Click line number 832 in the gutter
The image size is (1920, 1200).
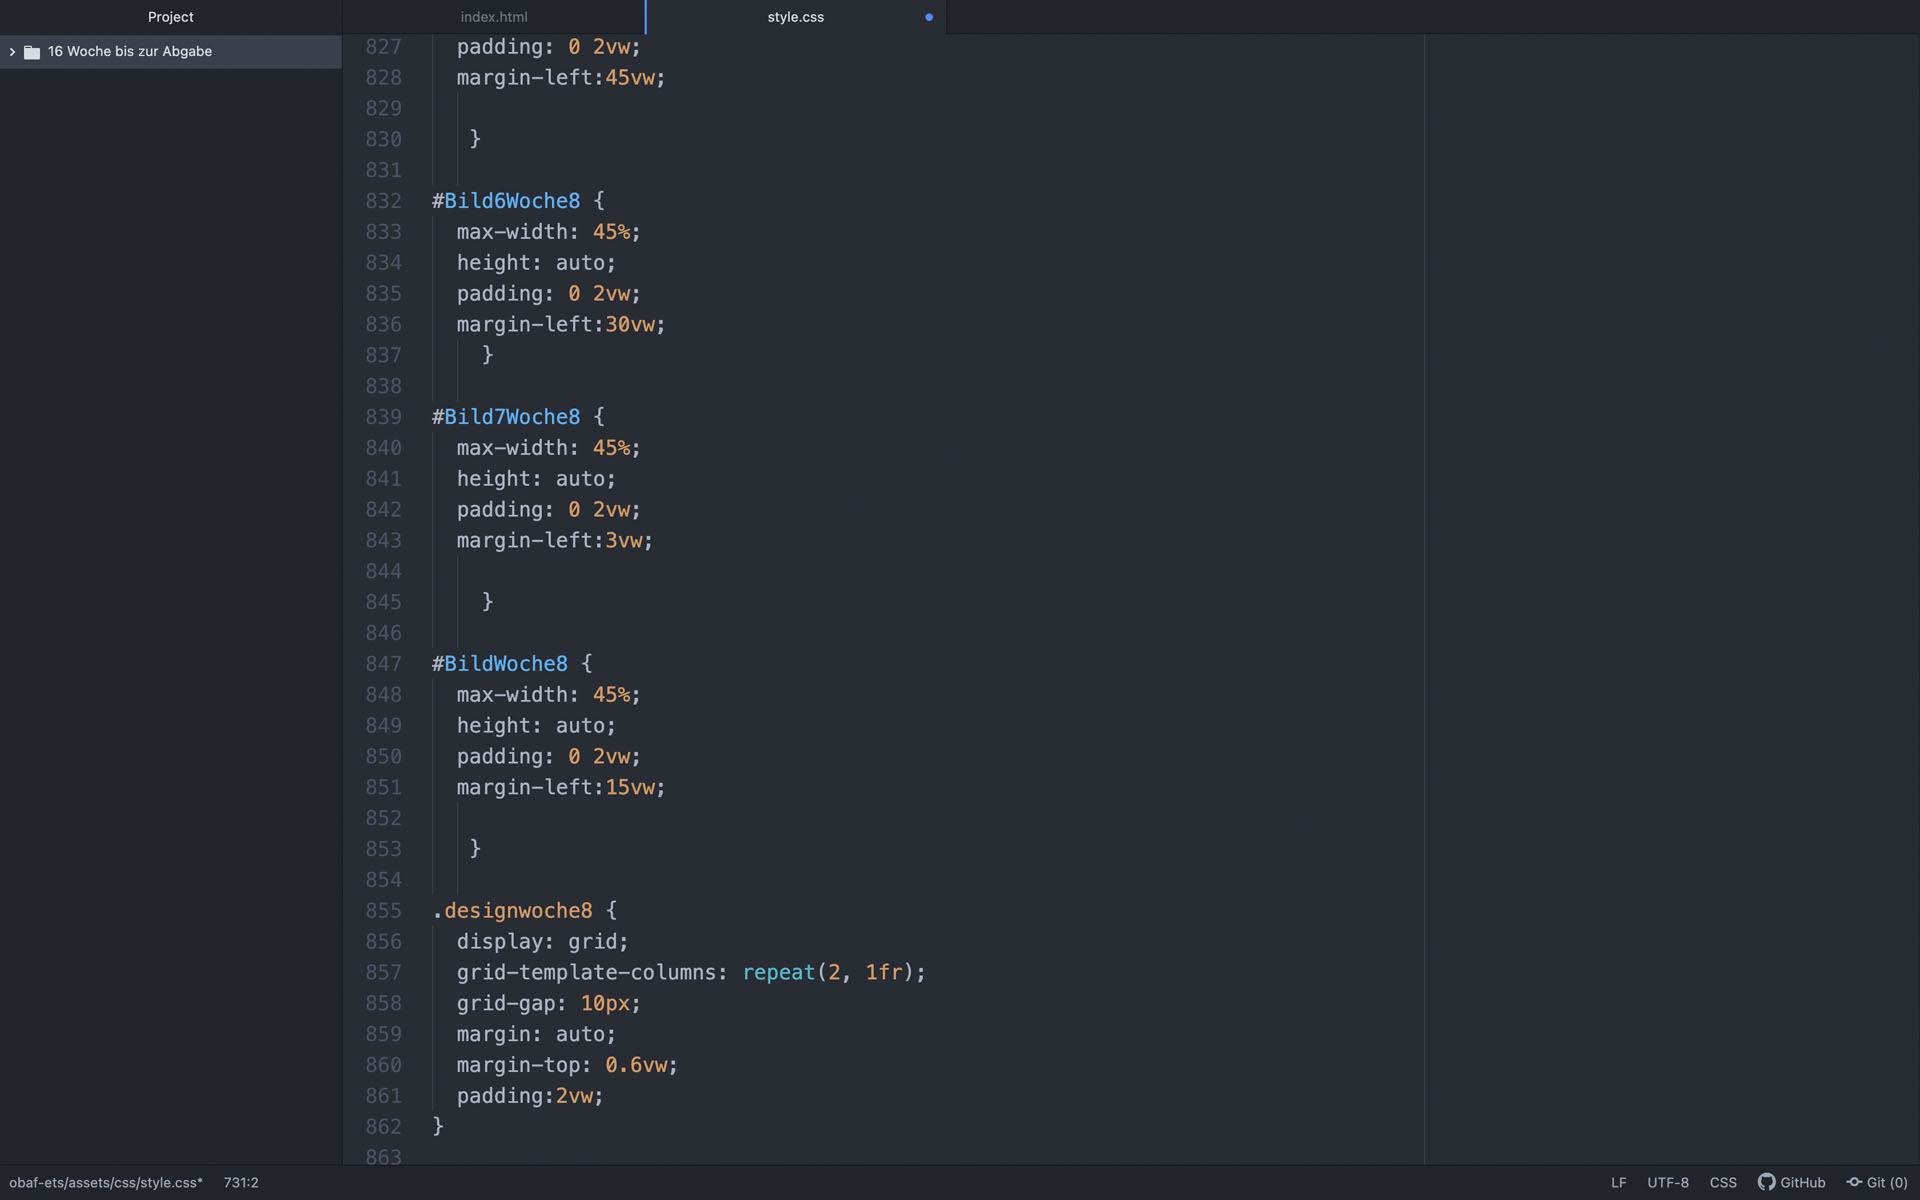click(383, 201)
